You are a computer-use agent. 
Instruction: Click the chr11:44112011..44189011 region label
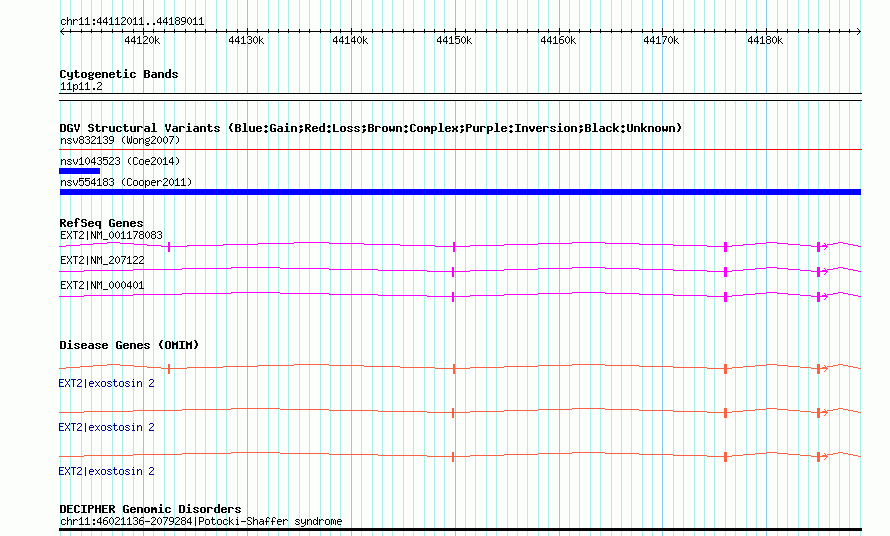tap(132, 22)
